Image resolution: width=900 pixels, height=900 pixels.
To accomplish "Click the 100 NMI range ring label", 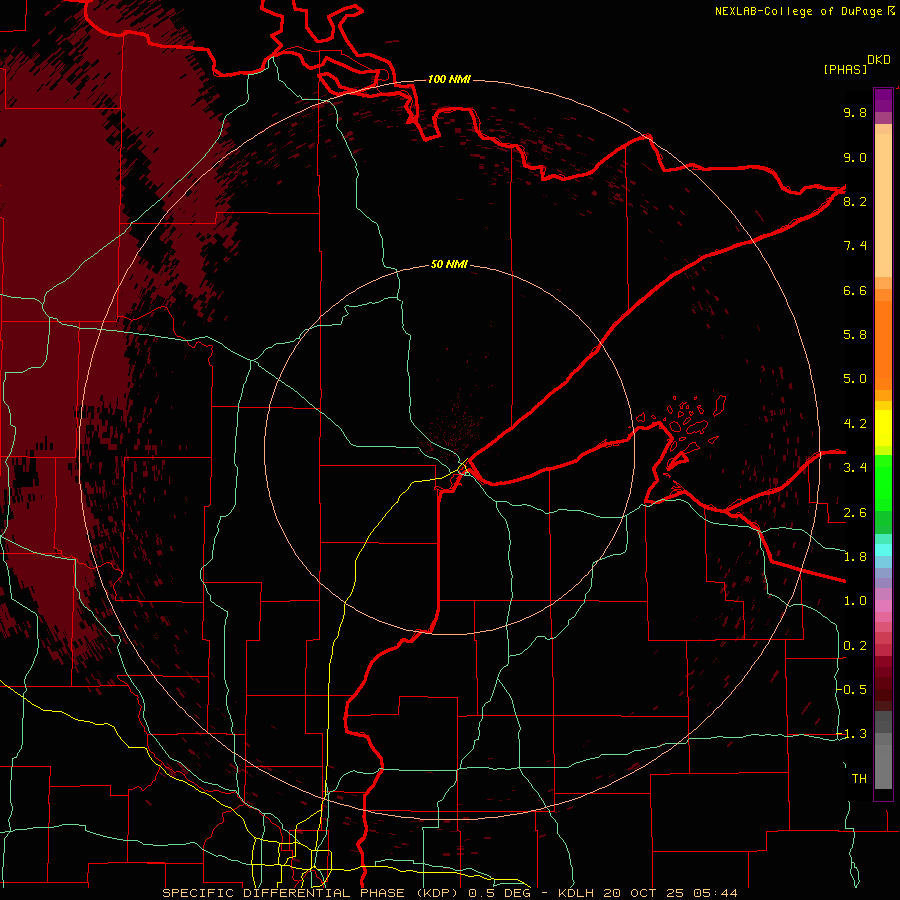I will [x=449, y=79].
